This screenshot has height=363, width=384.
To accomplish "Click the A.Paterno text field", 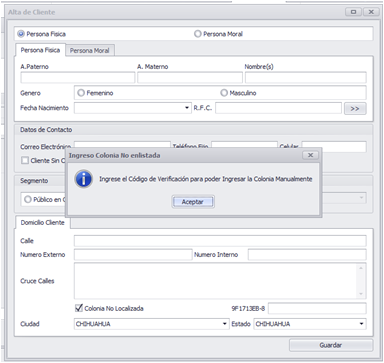I will point(78,78).
